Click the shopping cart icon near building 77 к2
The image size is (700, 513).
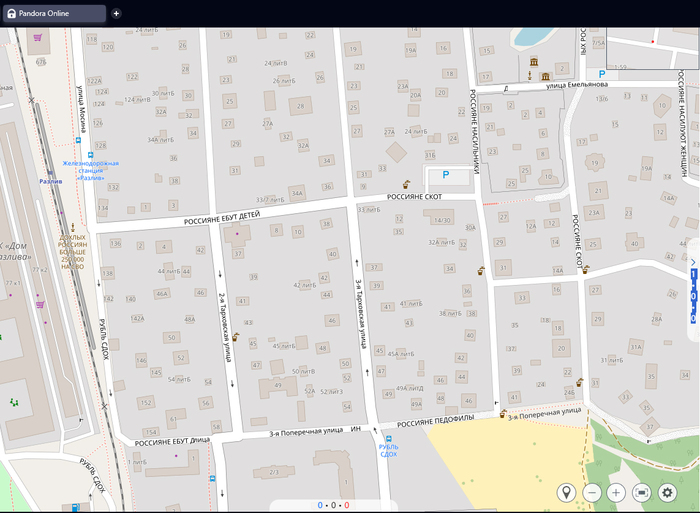click(40, 304)
